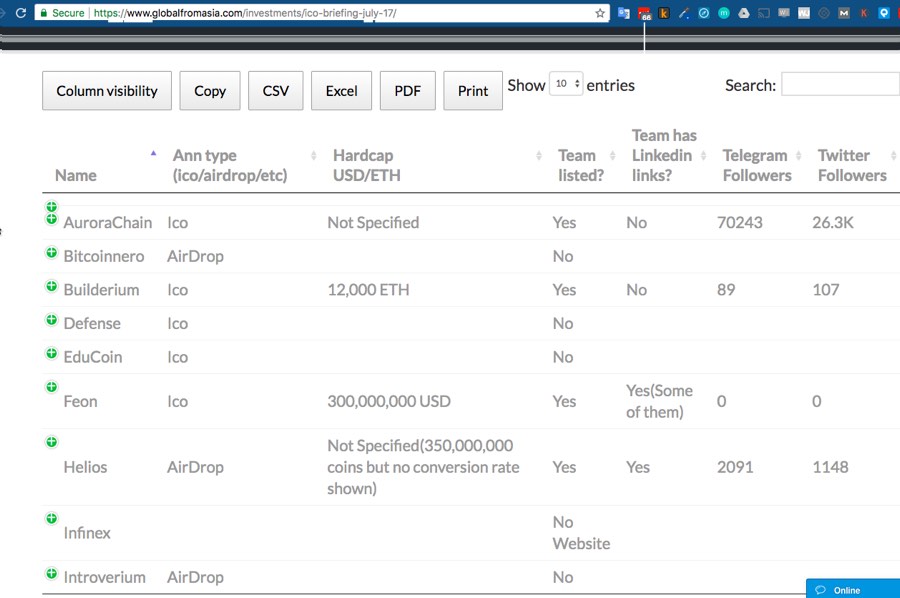The image size is (900, 598).
Task: Open the Google Translate extension icon
Action: click(623, 13)
